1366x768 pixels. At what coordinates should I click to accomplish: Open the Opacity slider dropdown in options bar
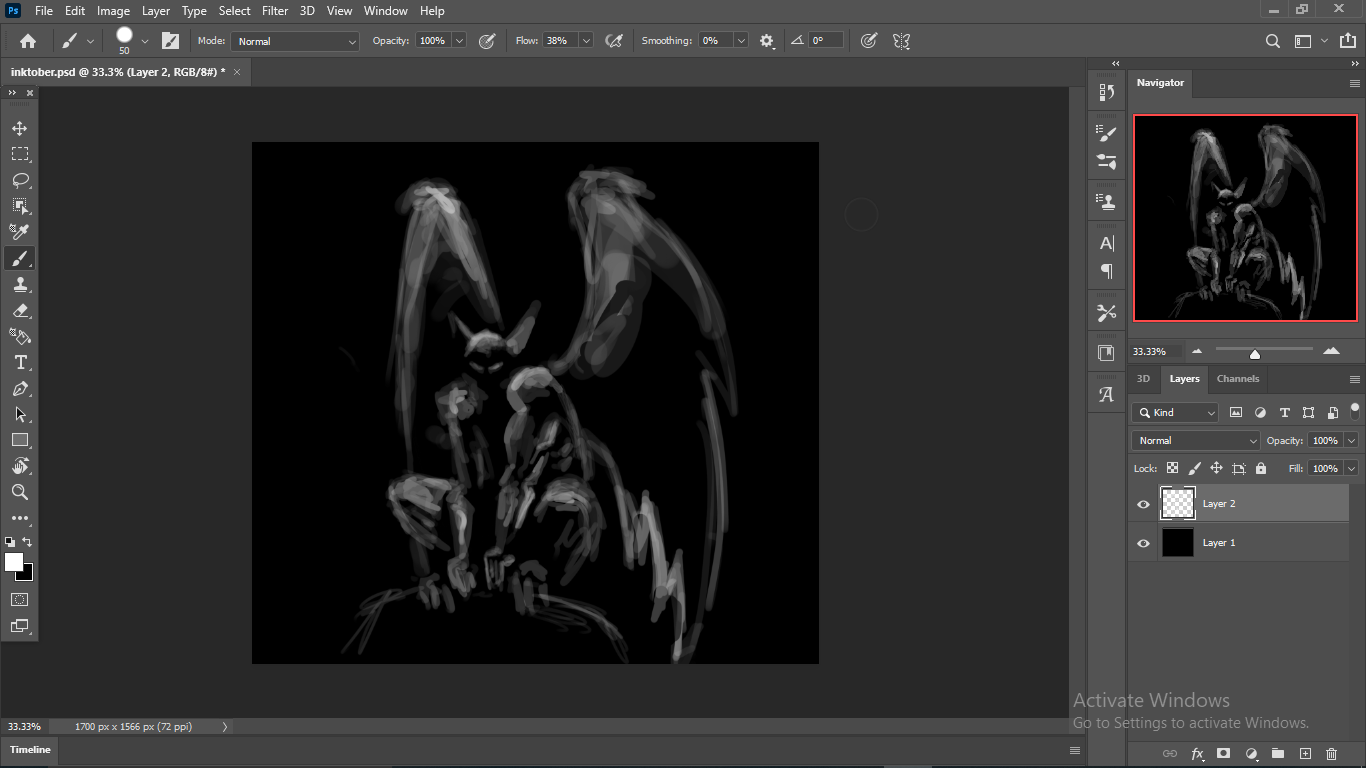459,41
